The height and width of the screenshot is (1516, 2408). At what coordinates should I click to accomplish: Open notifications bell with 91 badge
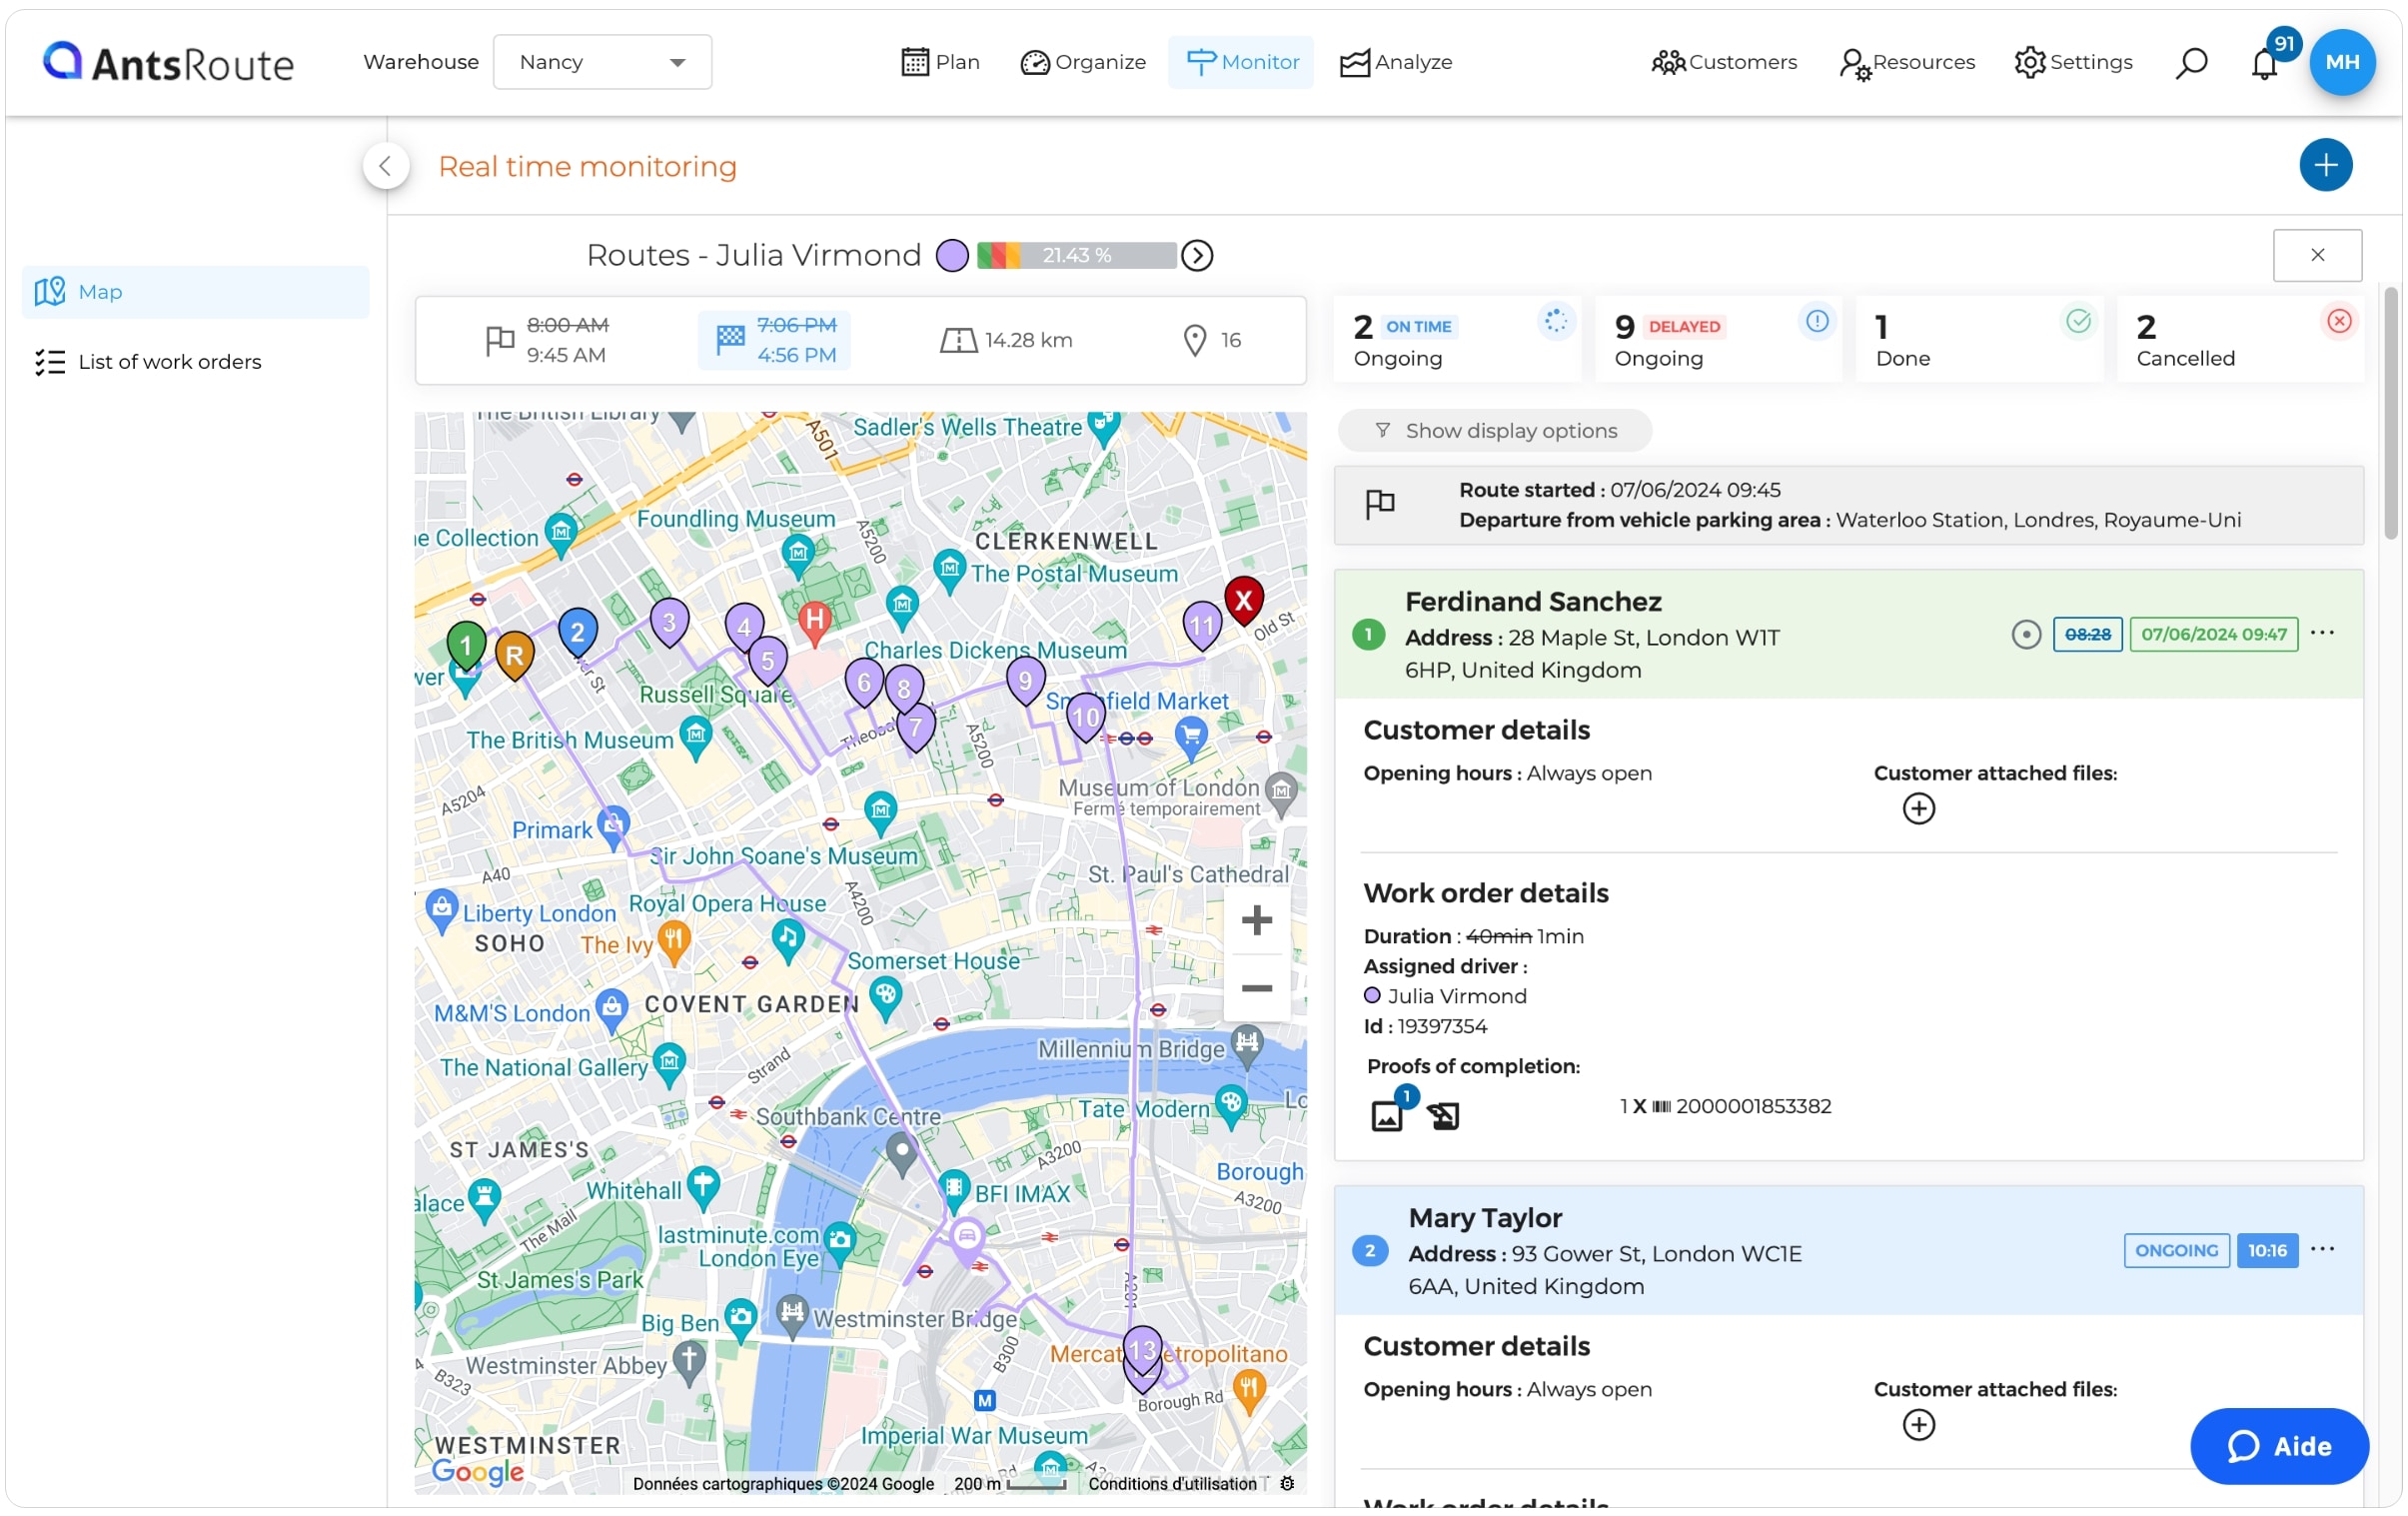tap(2266, 62)
